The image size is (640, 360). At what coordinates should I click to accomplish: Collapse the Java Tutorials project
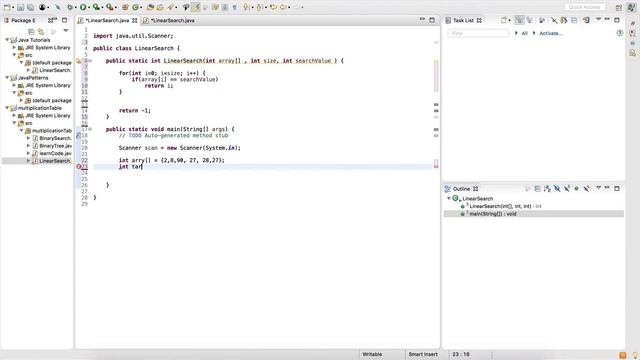click(7, 40)
